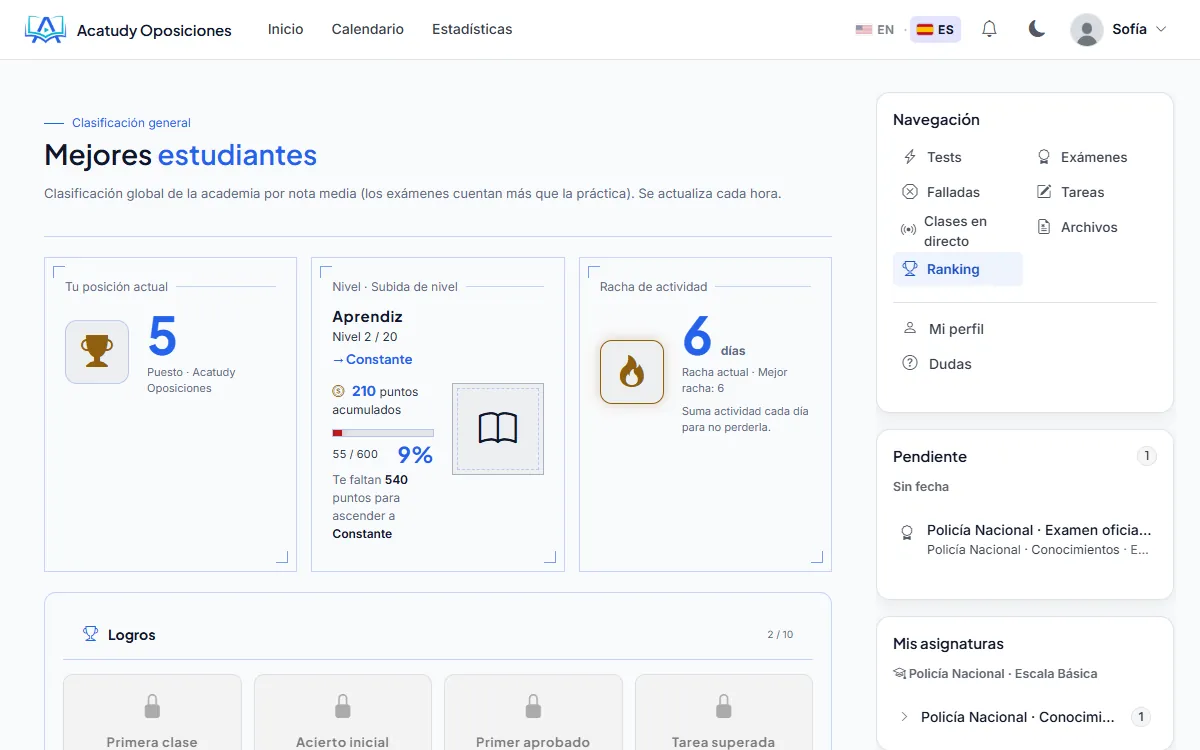Click the medal icon beside Exámenes

coord(1044,157)
